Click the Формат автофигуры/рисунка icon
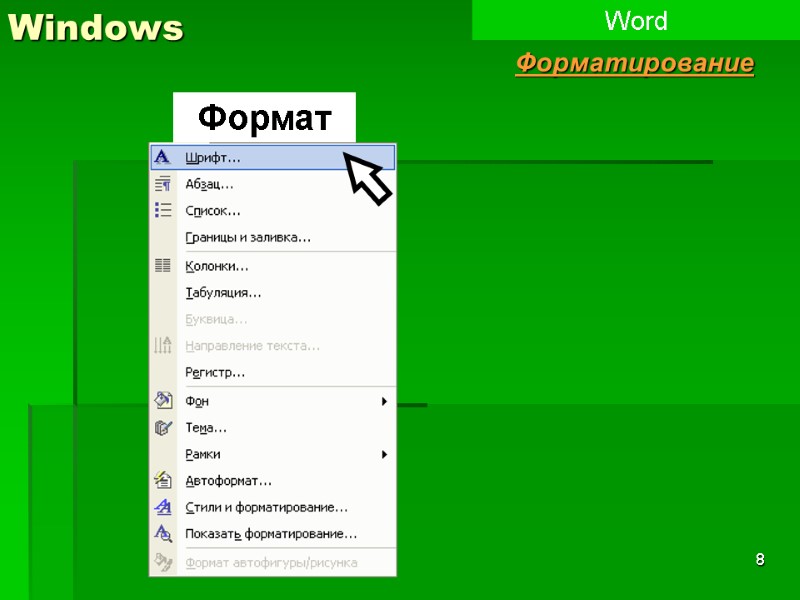This screenshot has height=600, width=800. (163, 562)
